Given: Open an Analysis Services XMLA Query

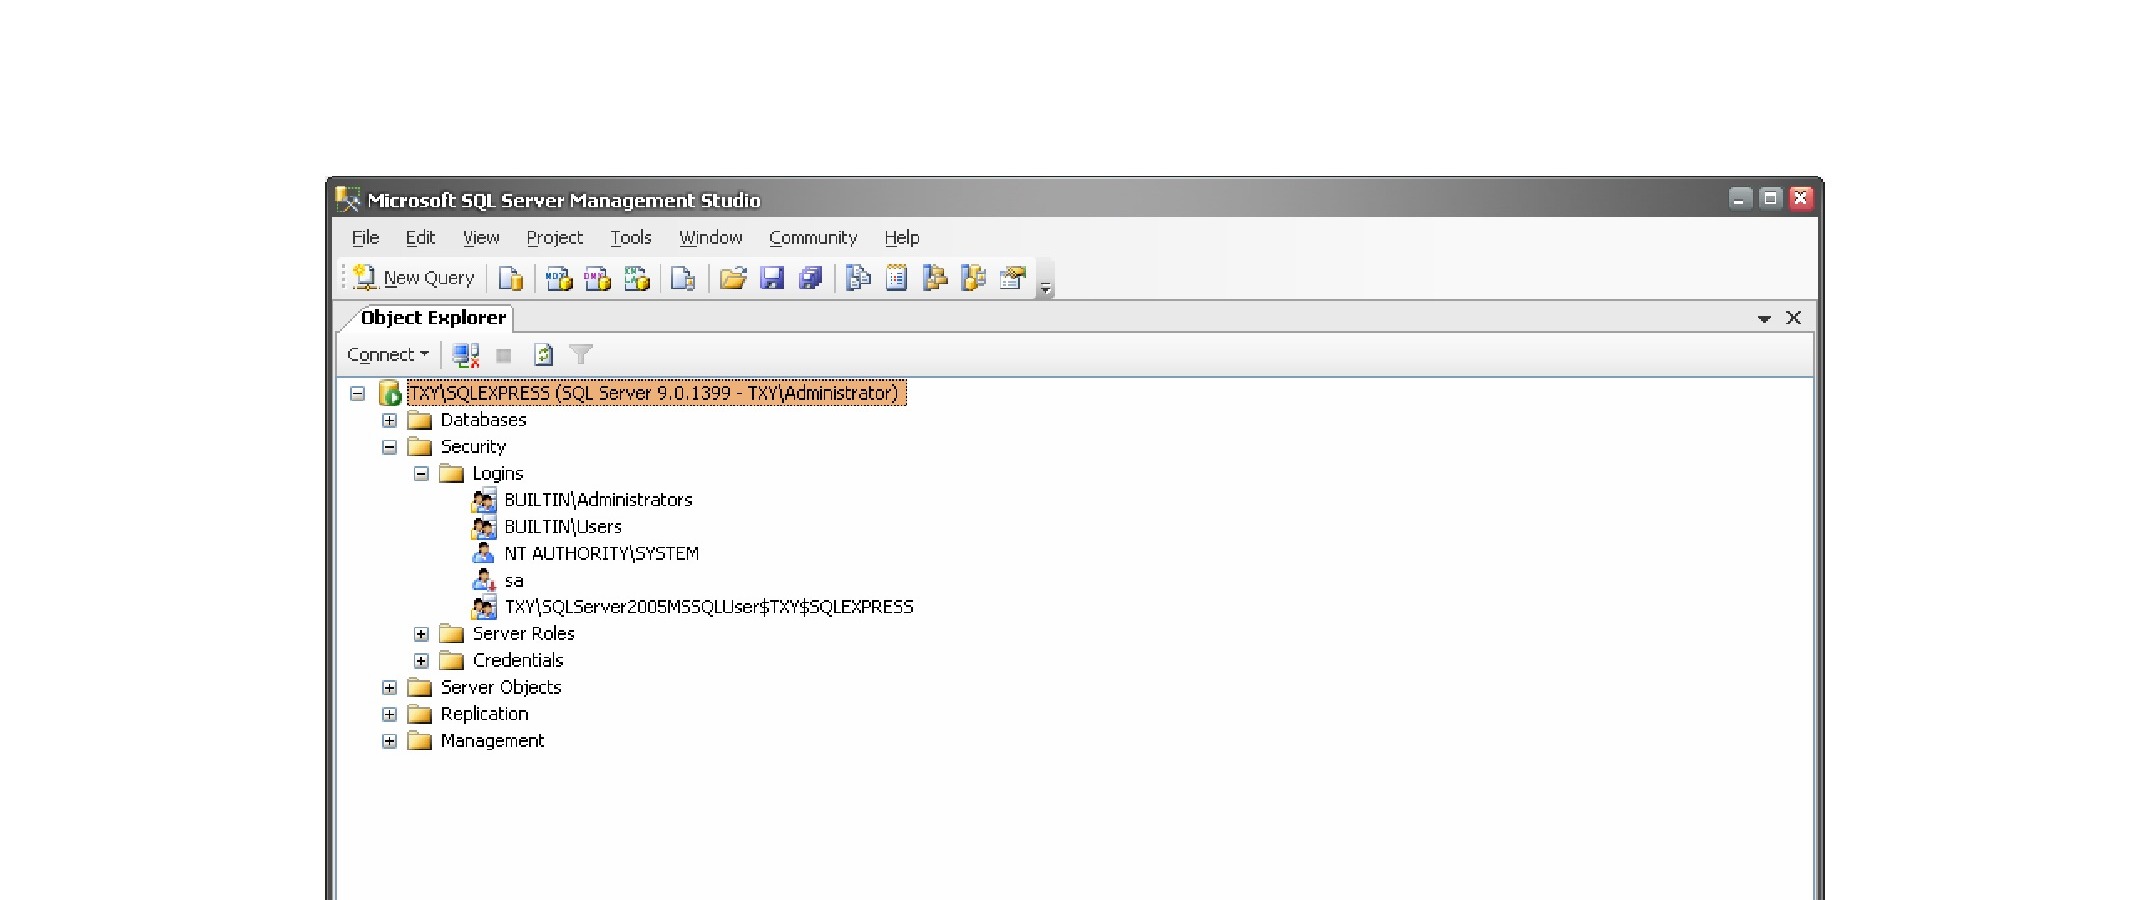Looking at the screenshot, I should pyautogui.click(x=637, y=278).
